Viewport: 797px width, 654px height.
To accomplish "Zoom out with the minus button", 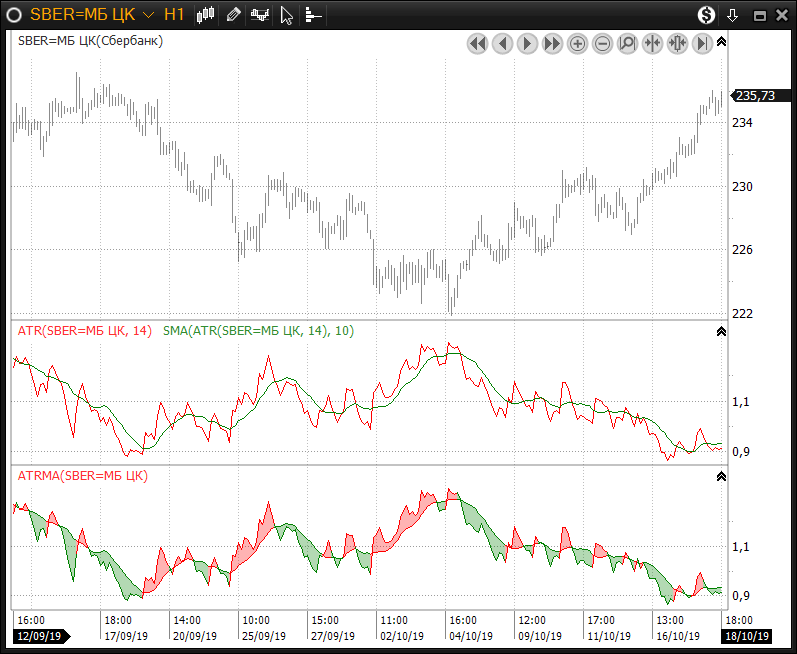I will click(x=602, y=43).
